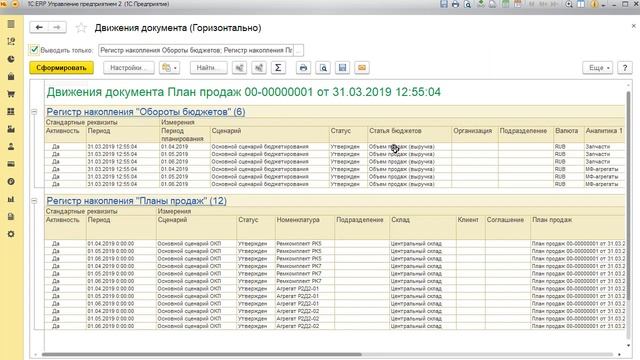The image size is (640, 360).
Task: Click the expand all groups toolbar icon
Action: click(240, 68)
